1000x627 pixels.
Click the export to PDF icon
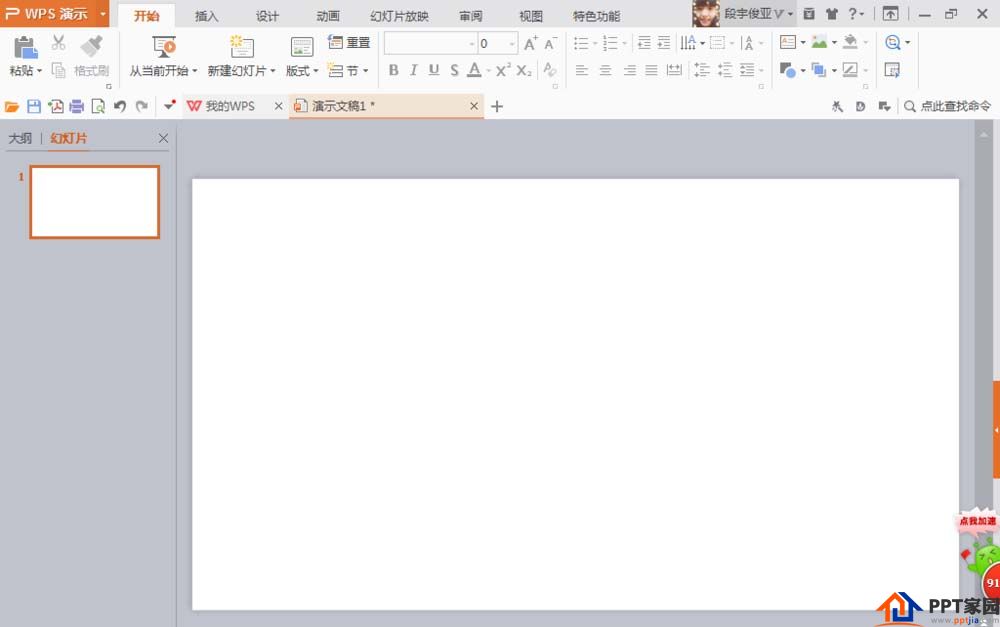tap(56, 106)
